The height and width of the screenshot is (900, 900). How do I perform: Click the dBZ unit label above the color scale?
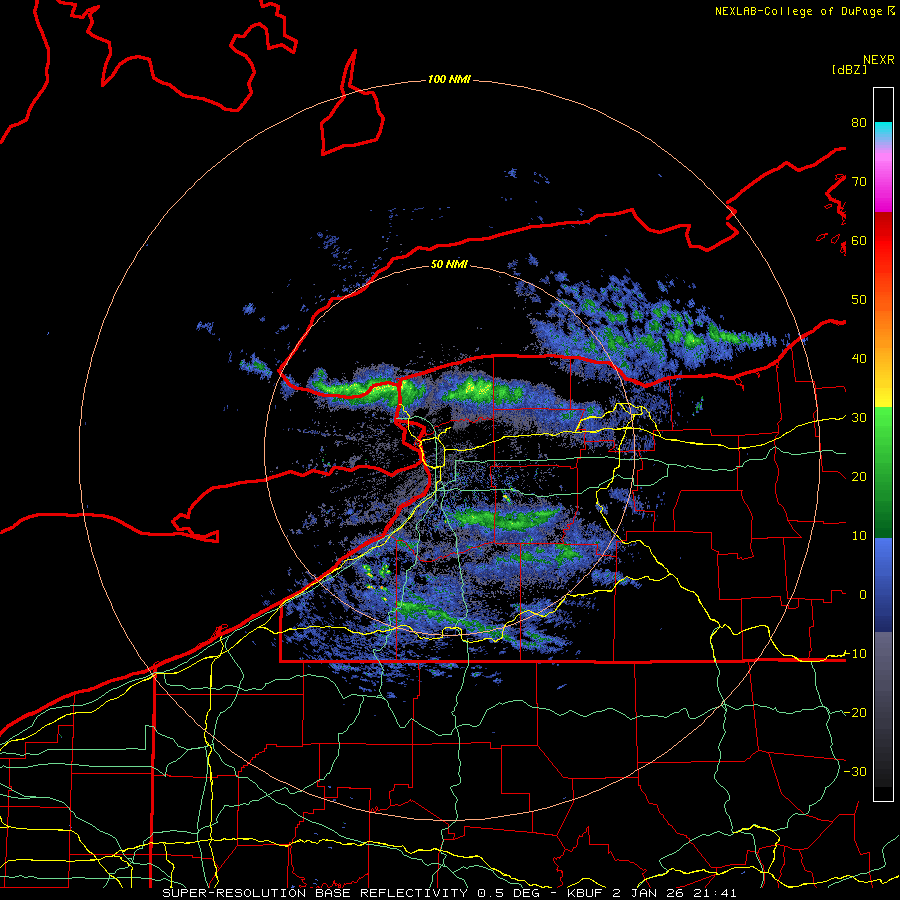pos(849,69)
